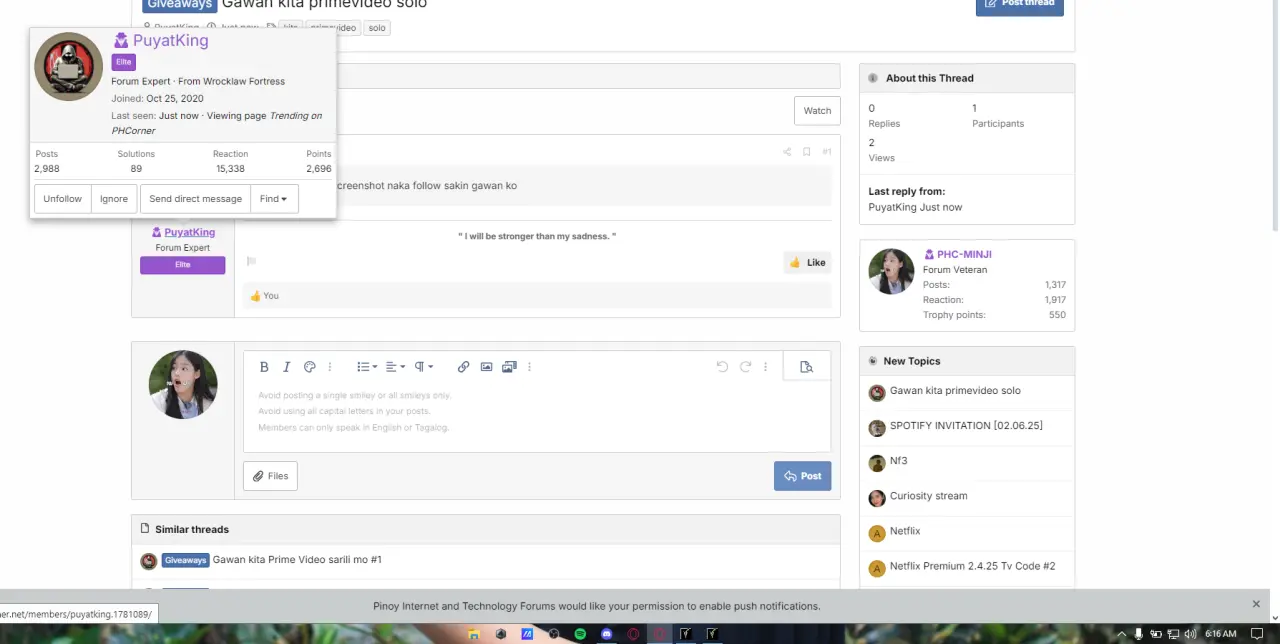Dismiss the push notification permission bar

coord(1256,604)
